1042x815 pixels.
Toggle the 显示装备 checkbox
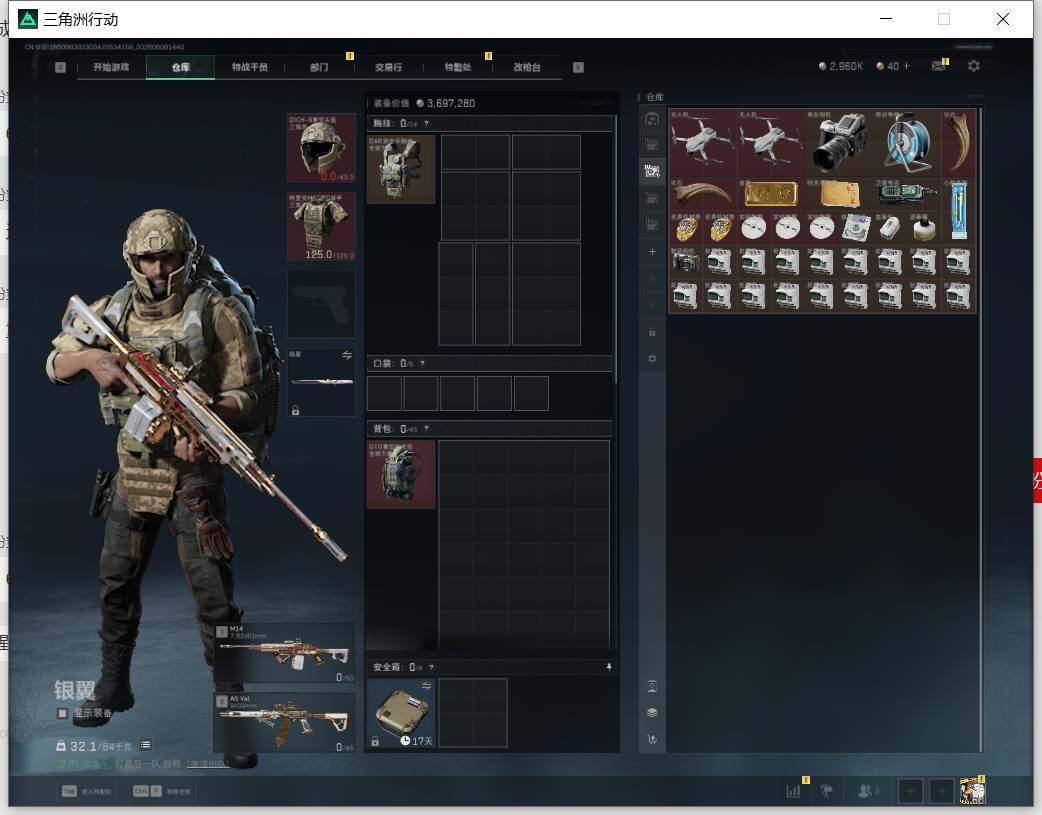[62, 713]
